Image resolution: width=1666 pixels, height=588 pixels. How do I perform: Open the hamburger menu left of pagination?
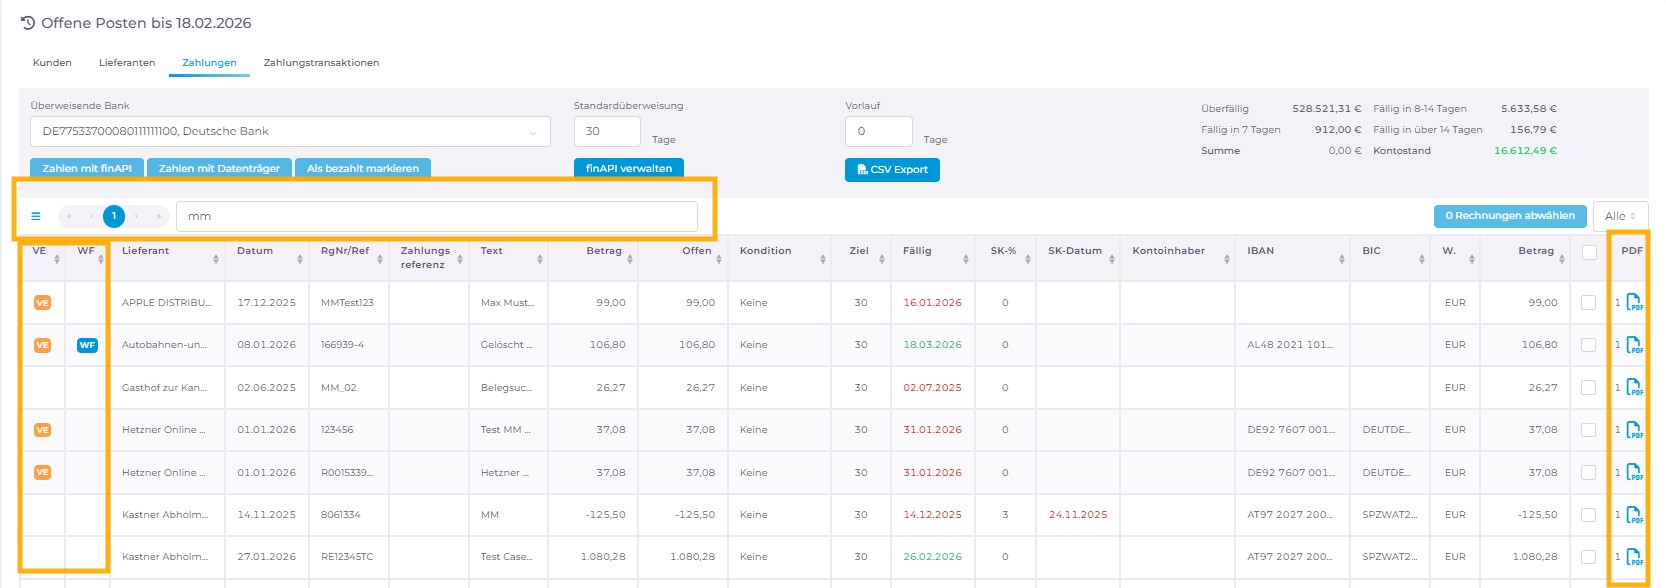point(36,216)
